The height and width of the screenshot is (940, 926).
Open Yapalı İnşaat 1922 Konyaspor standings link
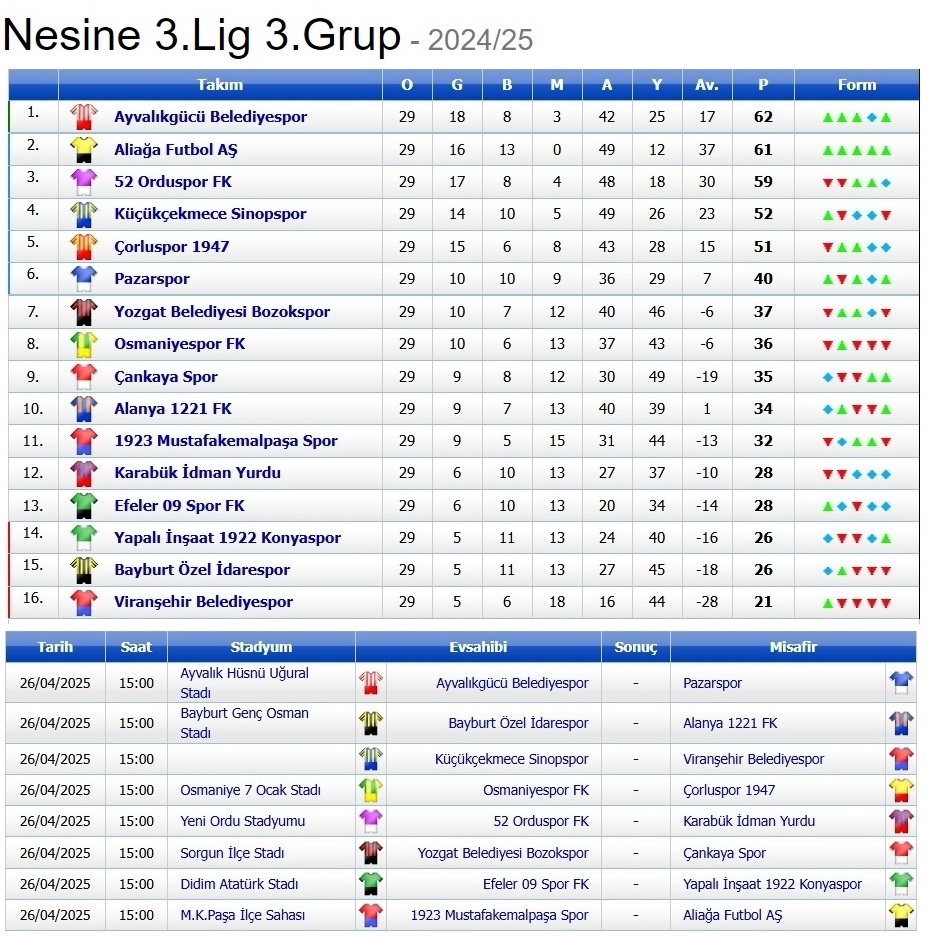coord(227,538)
